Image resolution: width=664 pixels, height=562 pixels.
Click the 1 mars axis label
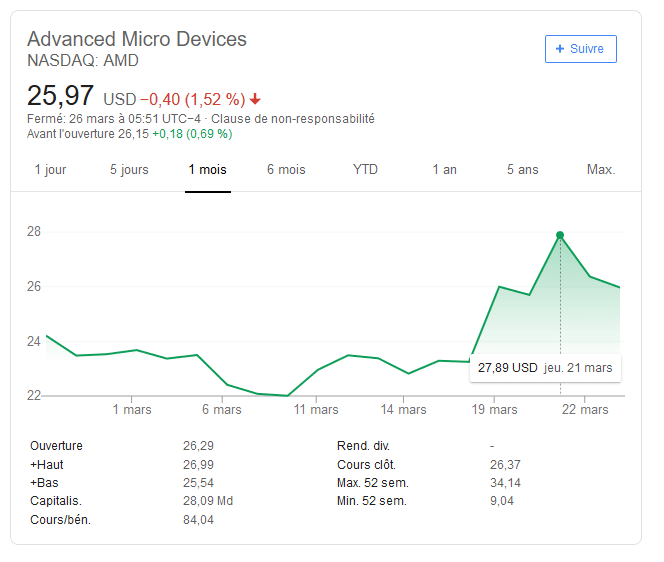132,410
